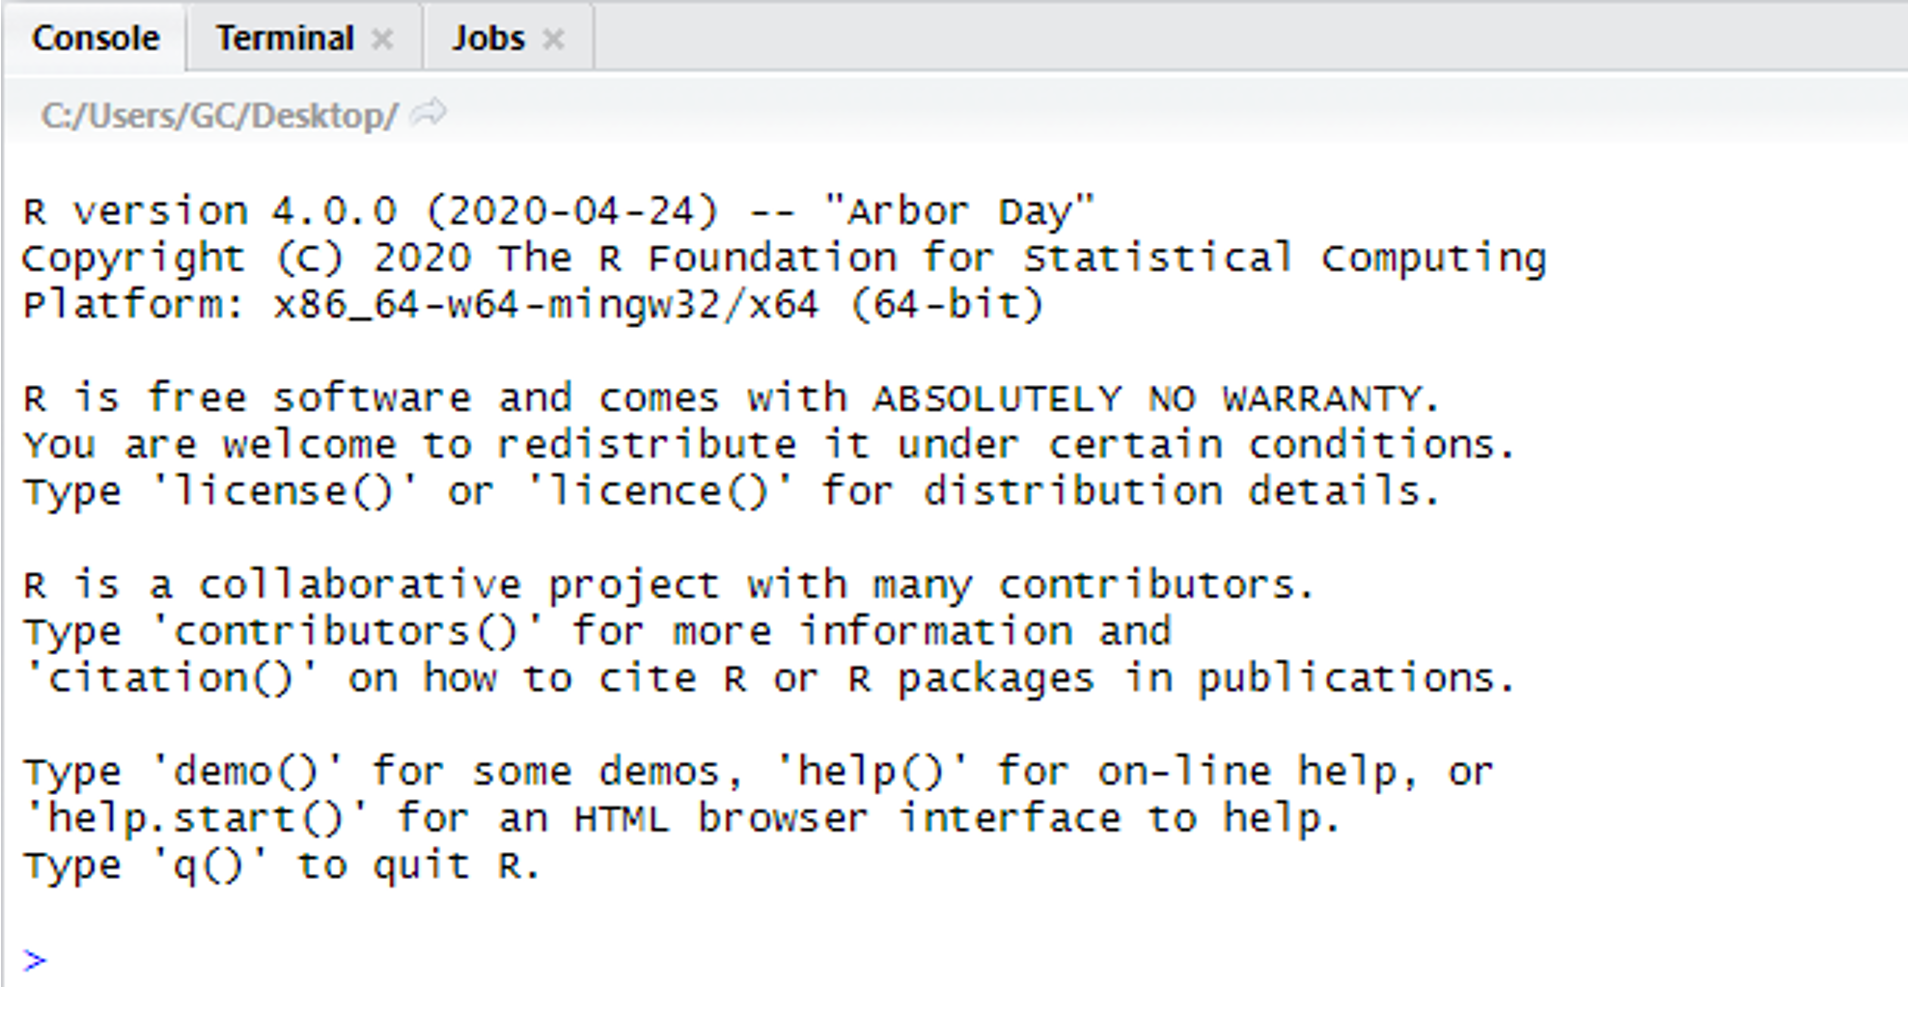Close the Jobs tab
The width and height of the screenshot is (1908, 1028).
[x=553, y=39]
